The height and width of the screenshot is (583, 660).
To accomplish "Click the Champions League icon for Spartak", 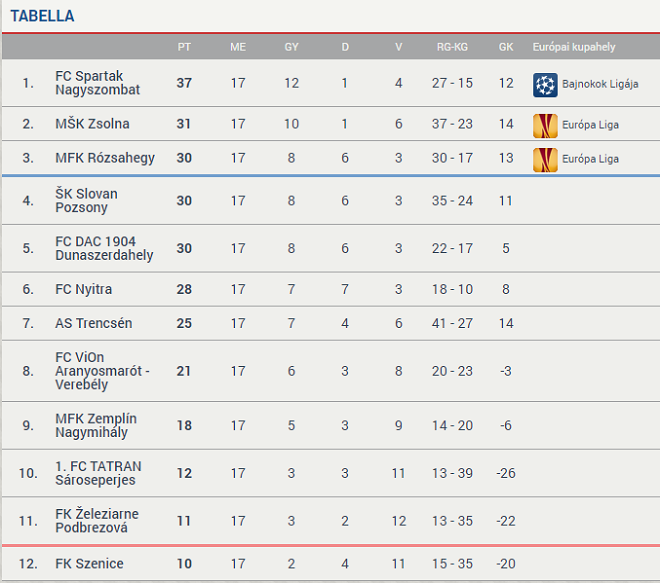I will click(545, 84).
